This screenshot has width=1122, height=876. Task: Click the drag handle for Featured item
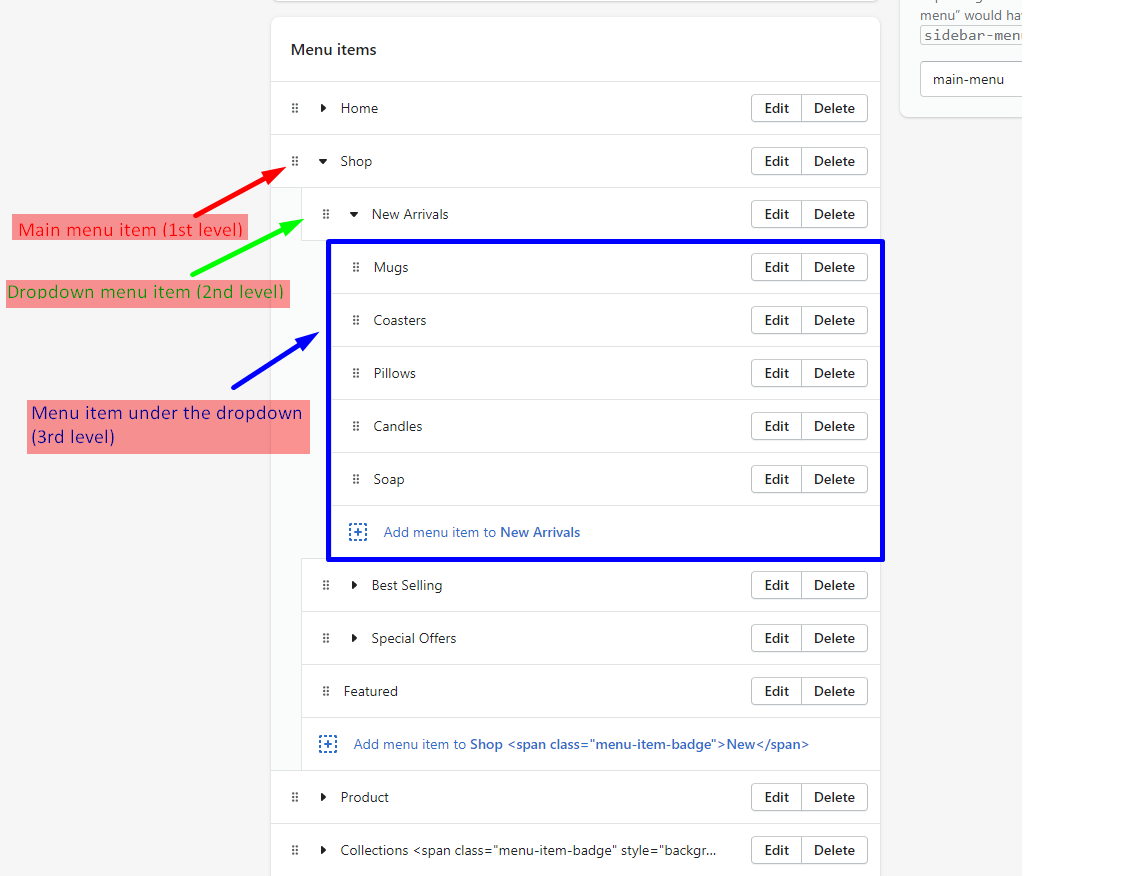326,691
